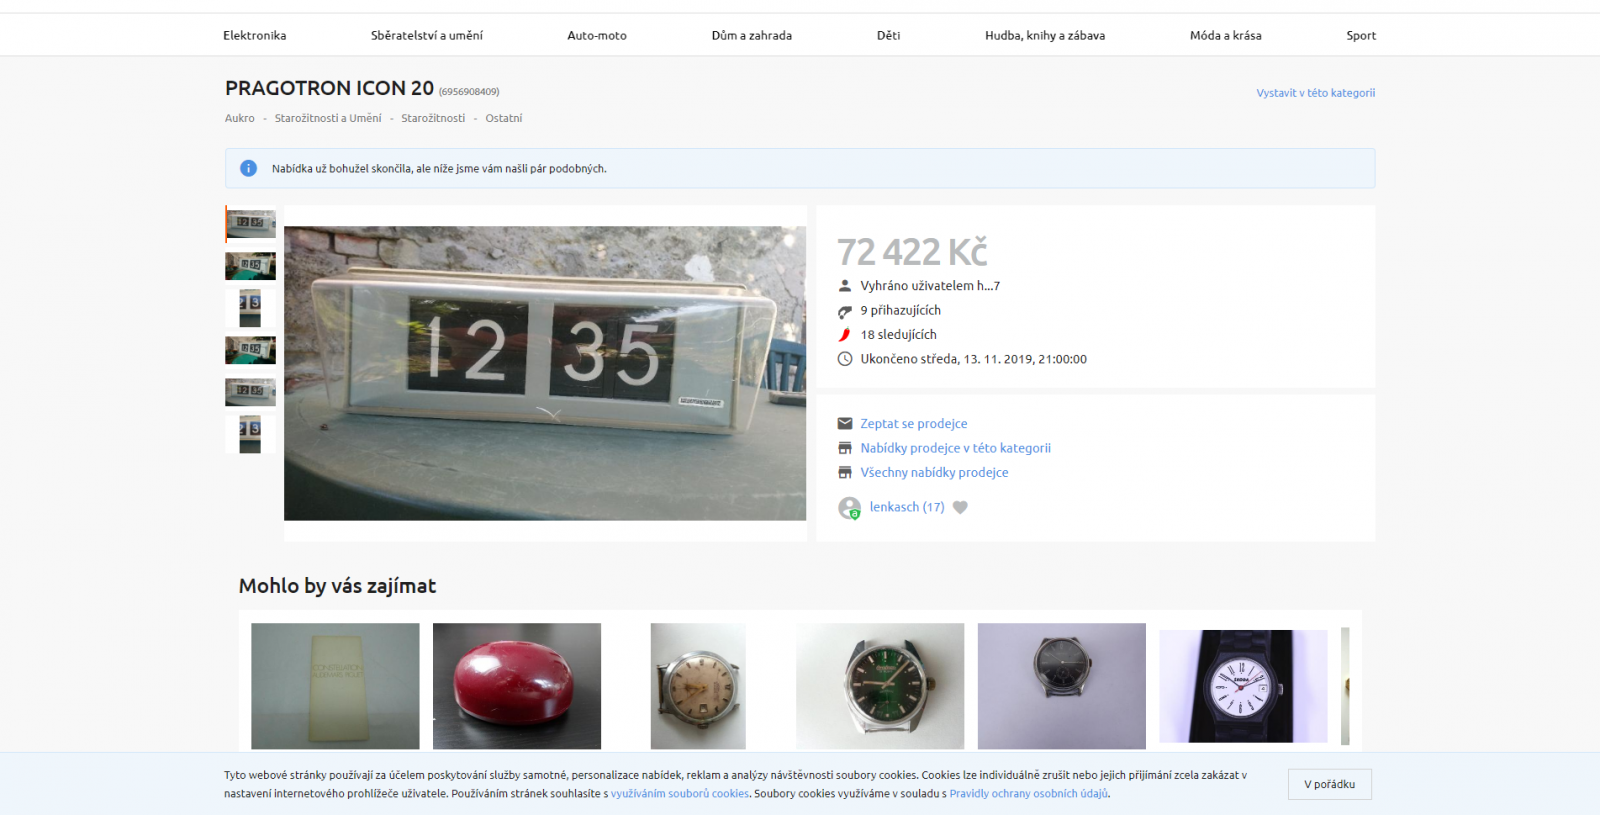Click the bidders gavel icon
Screen dimensions: 1600x815
click(x=845, y=311)
